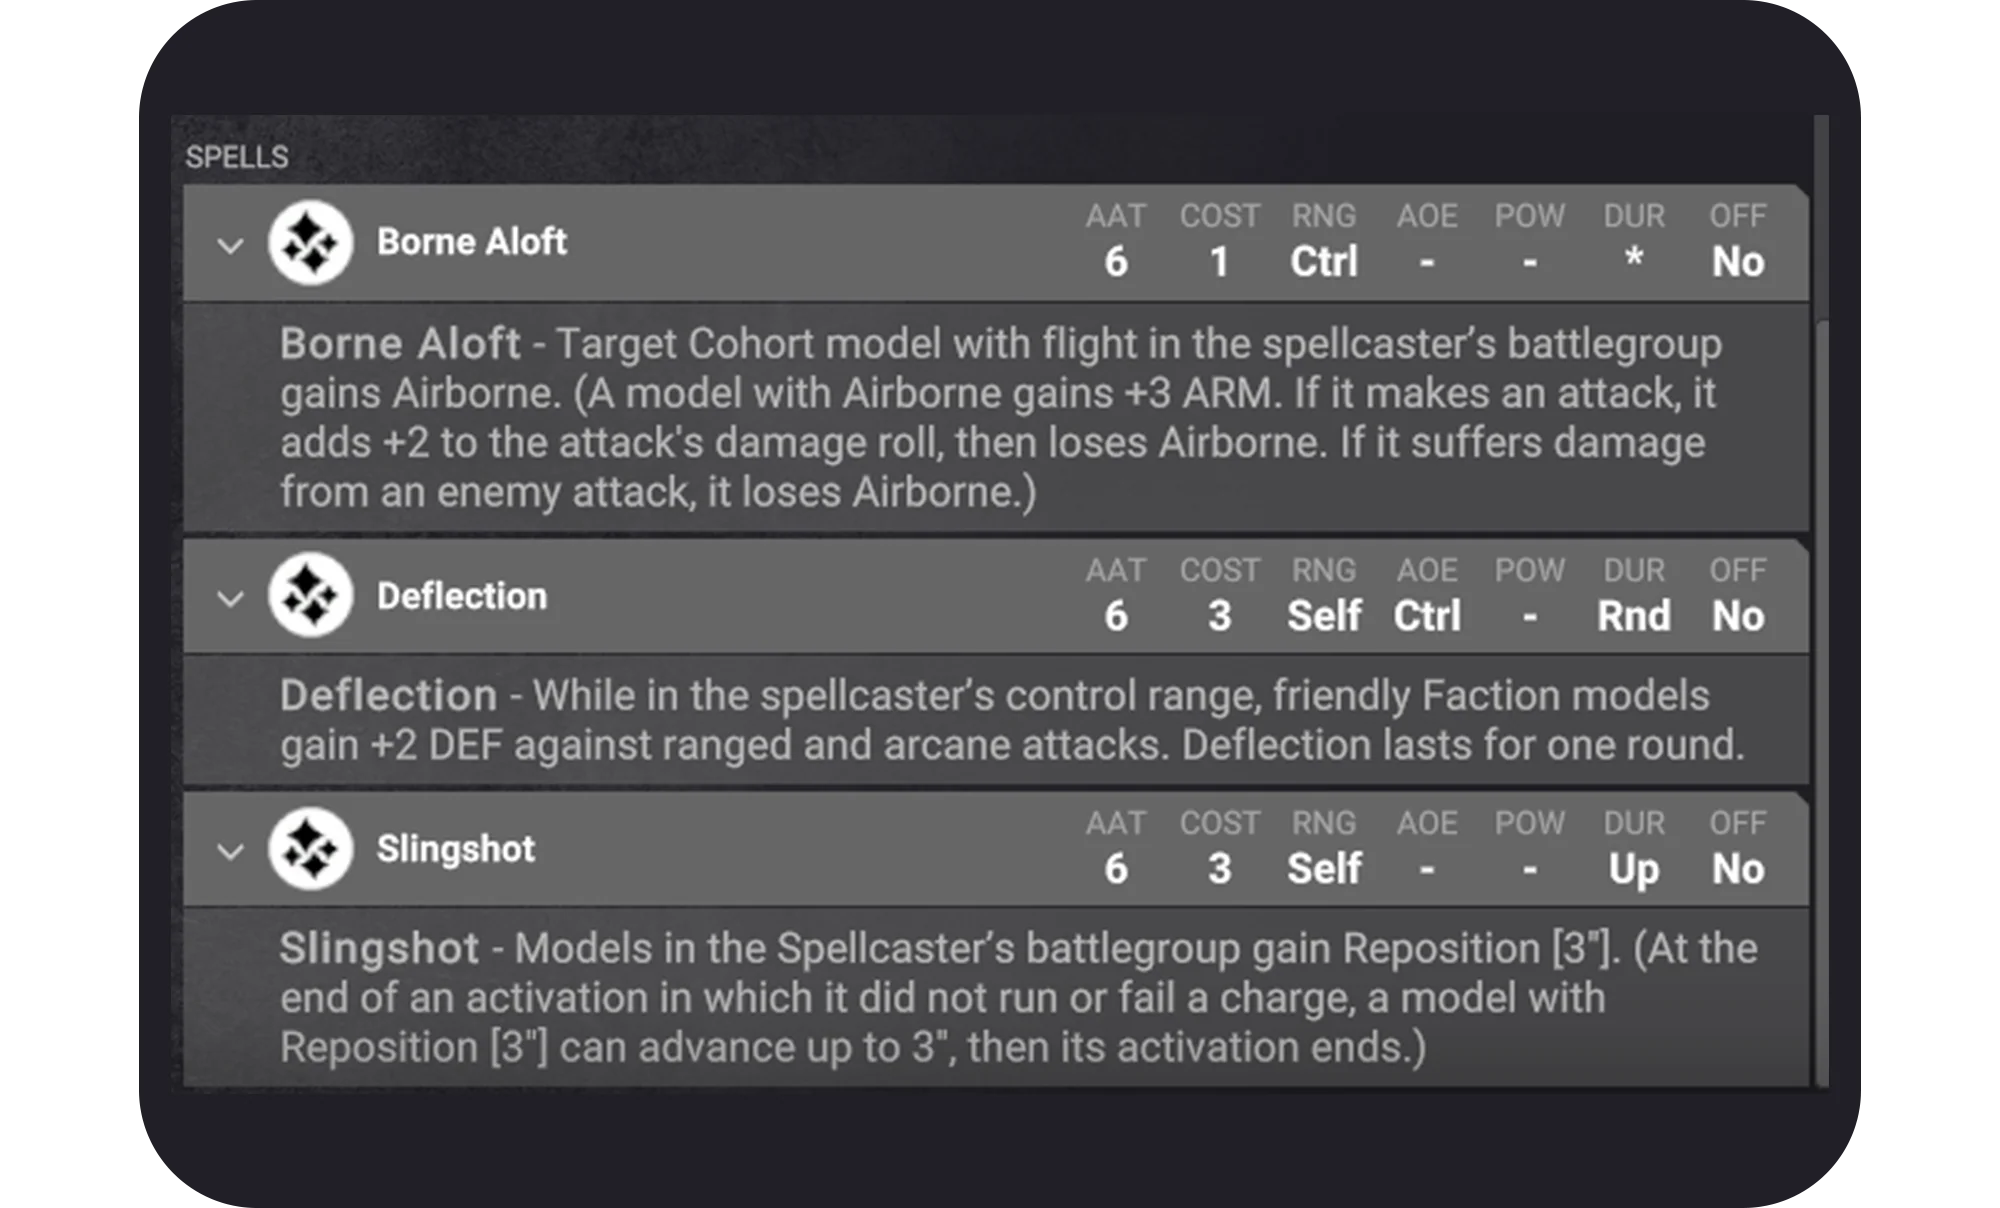Image resolution: width=2000 pixels, height=1208 pixels.
Task: Click the spells panel vertical scrollbar
Action: 1821,600
